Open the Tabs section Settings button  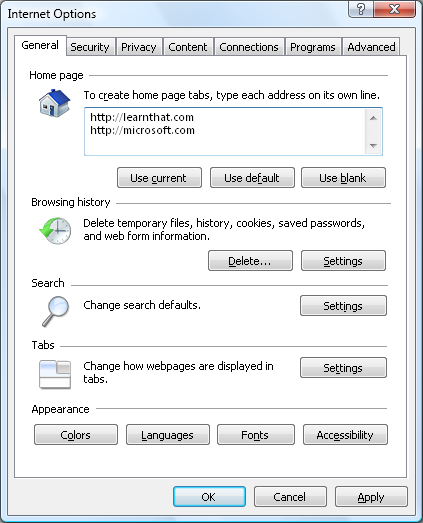(343, 368)
